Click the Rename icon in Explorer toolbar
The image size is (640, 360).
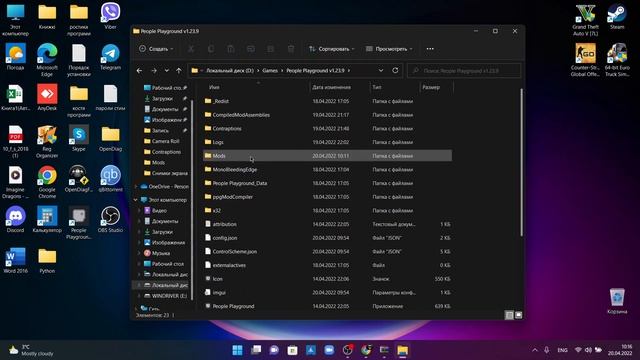click(x=251, y=49)
